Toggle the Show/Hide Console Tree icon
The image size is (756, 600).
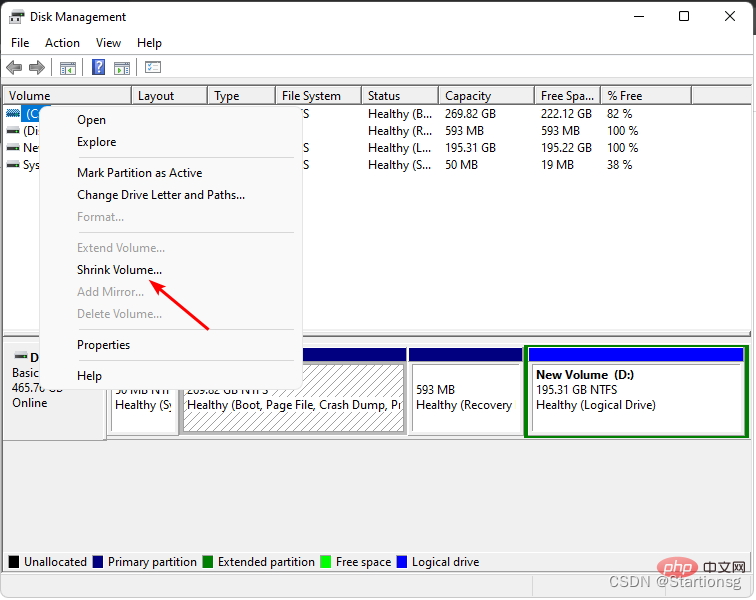[68, 68]
